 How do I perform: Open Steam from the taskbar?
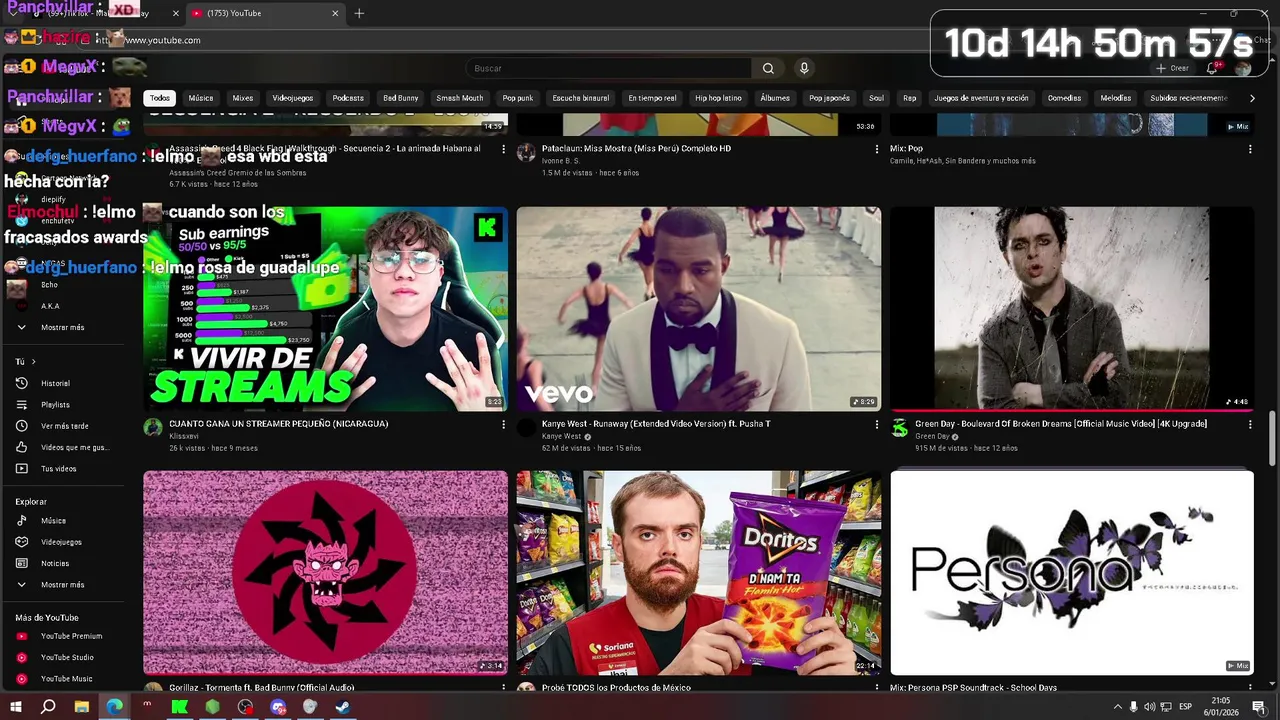[343, 707]
